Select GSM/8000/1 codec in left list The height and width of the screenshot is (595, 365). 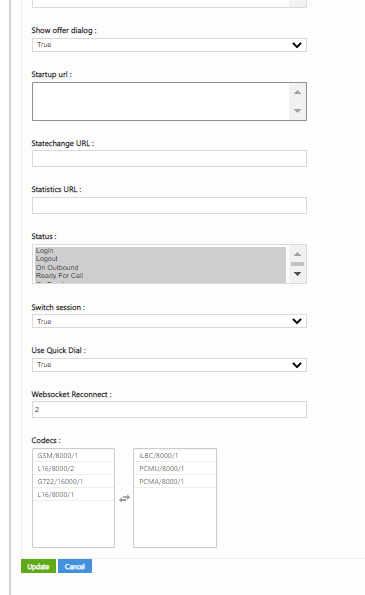click(x=73, y=455)
